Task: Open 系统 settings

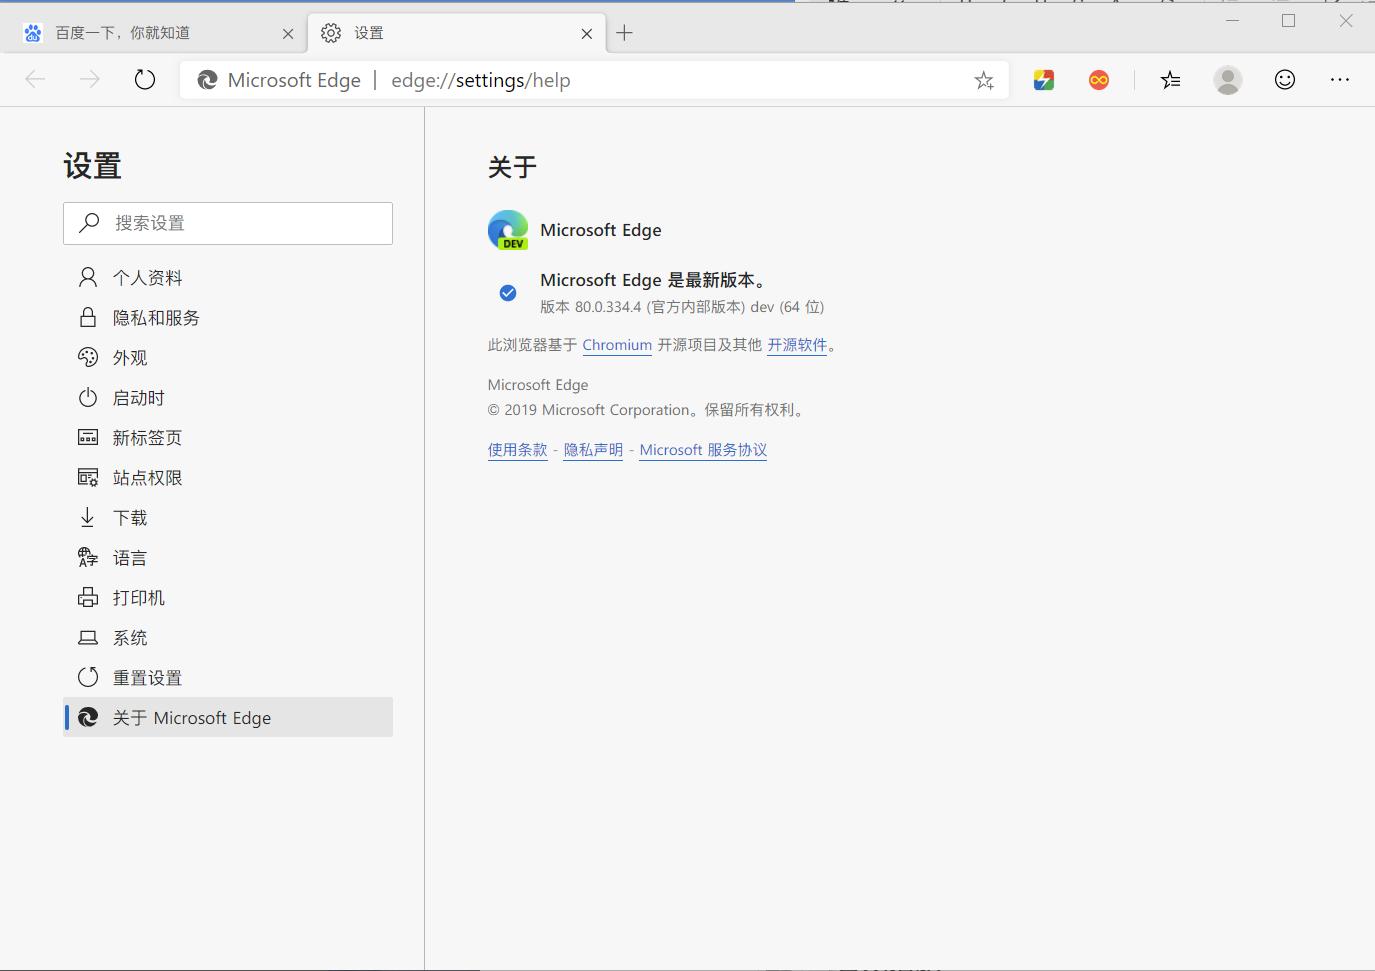Action: tap(228, 638)
